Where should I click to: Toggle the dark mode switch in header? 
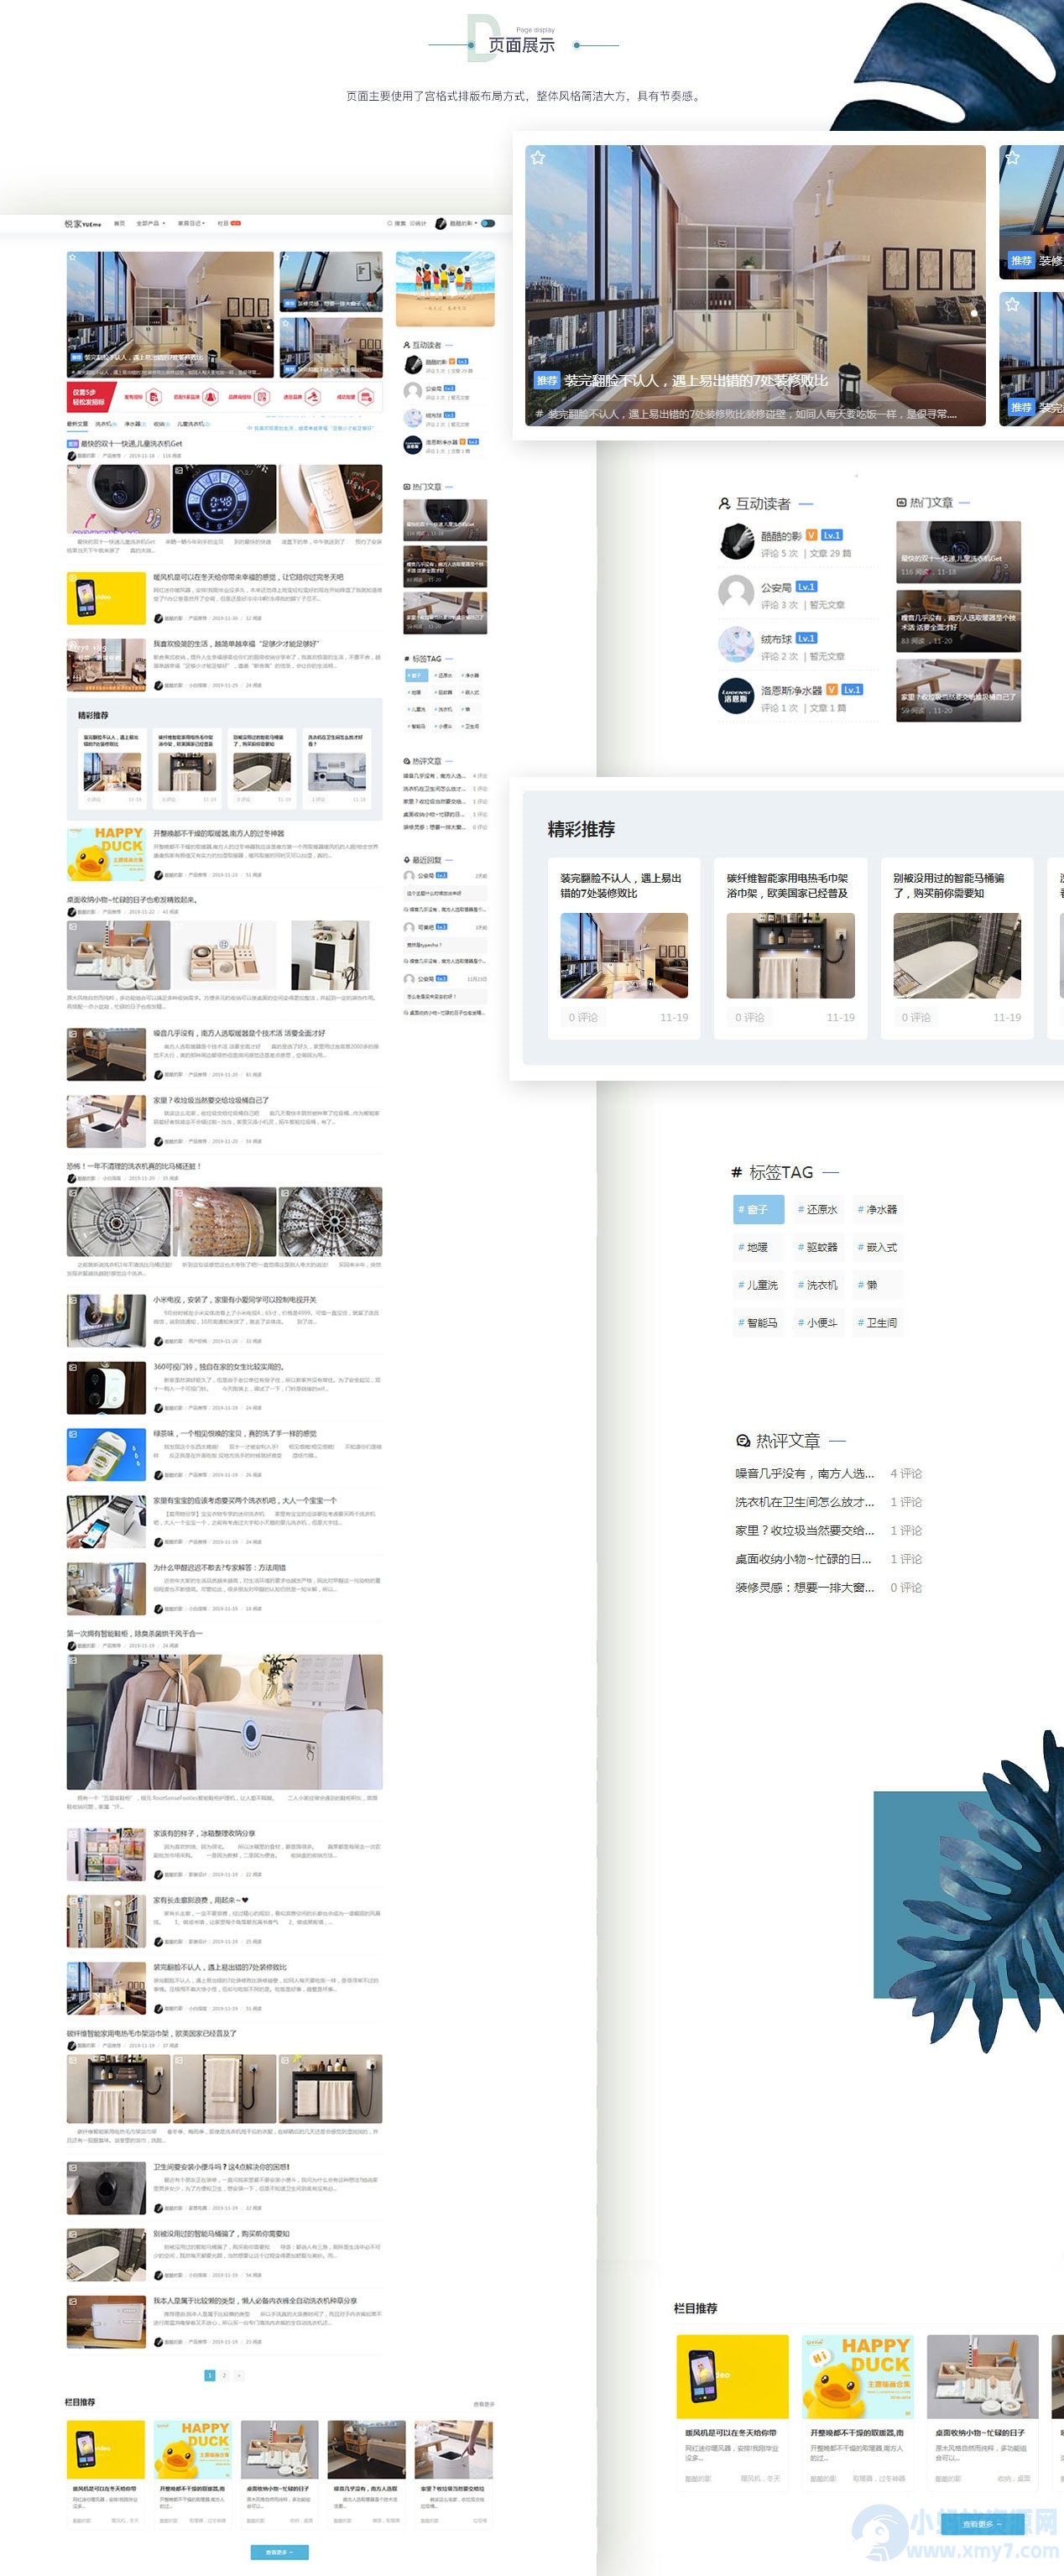[x=488, y=223]
